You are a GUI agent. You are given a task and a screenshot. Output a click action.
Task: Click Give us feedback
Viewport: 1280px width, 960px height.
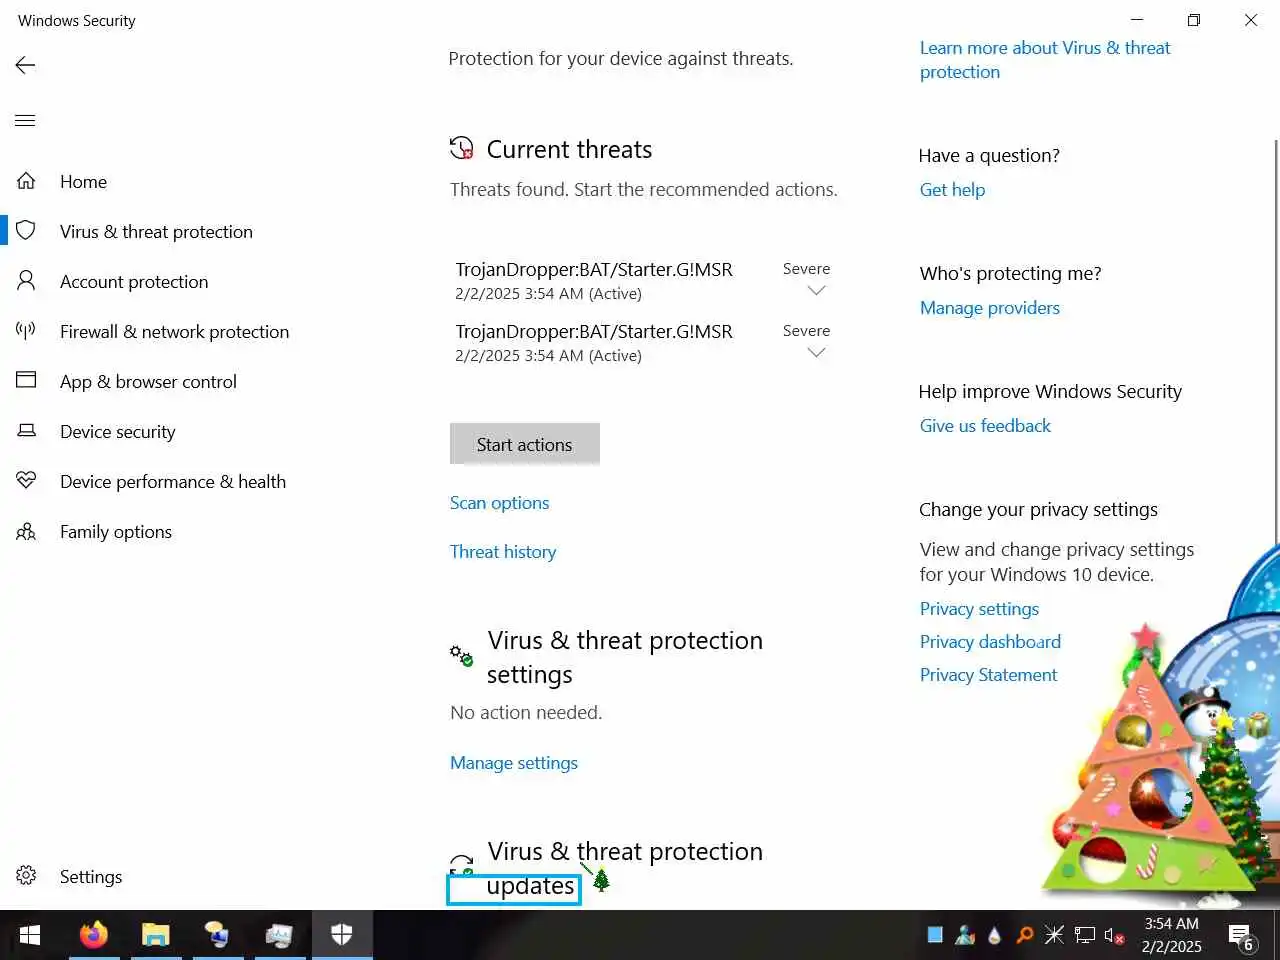pyautogui.click(x=985, y=426)
